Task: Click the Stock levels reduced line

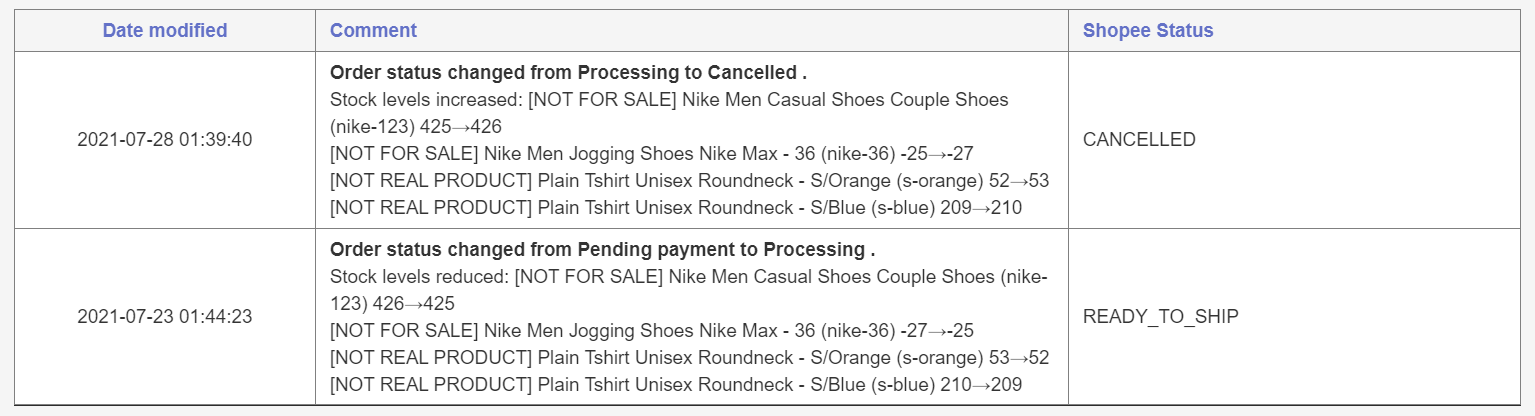Action: (689, 276)
